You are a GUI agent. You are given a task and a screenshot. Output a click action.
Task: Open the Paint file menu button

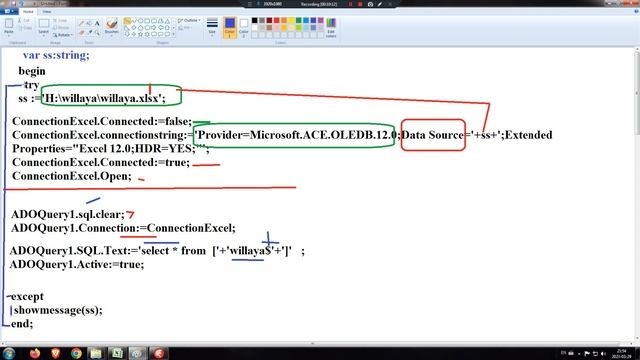click(x=9, y=11)
